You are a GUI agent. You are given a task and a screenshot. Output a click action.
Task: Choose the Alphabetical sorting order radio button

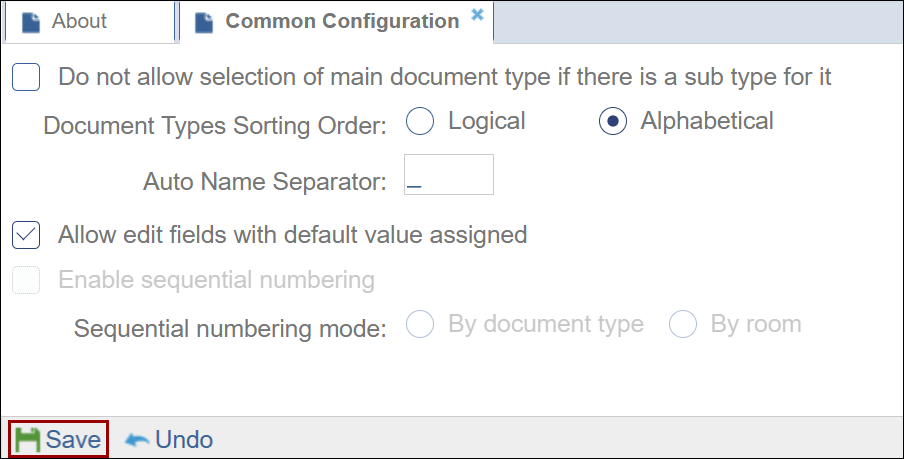(x=612, y=122)
